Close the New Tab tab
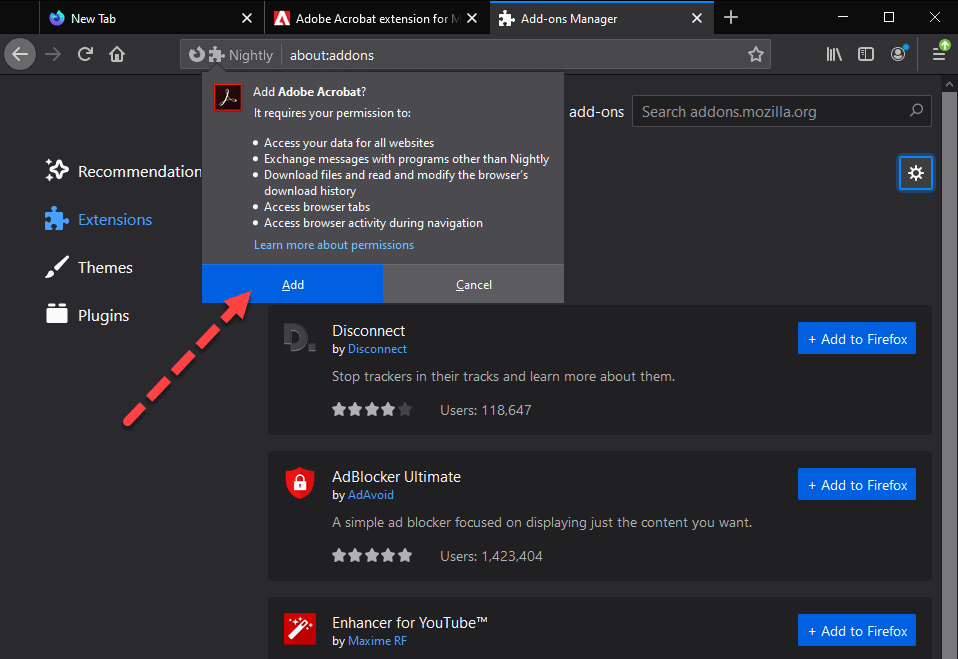The image size is (958, 659). [x=247, y=18]
